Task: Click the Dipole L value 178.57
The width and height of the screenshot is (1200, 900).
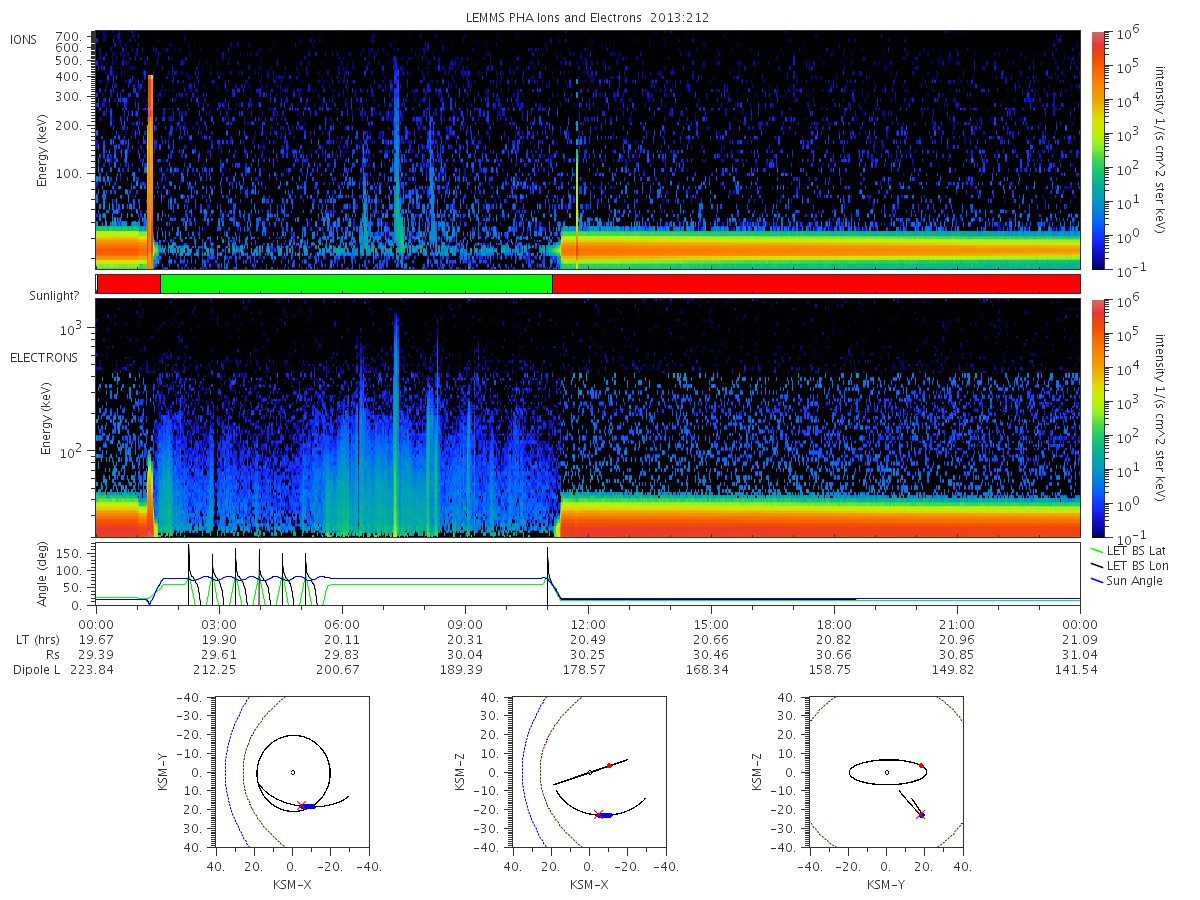Action: point(588,669)
